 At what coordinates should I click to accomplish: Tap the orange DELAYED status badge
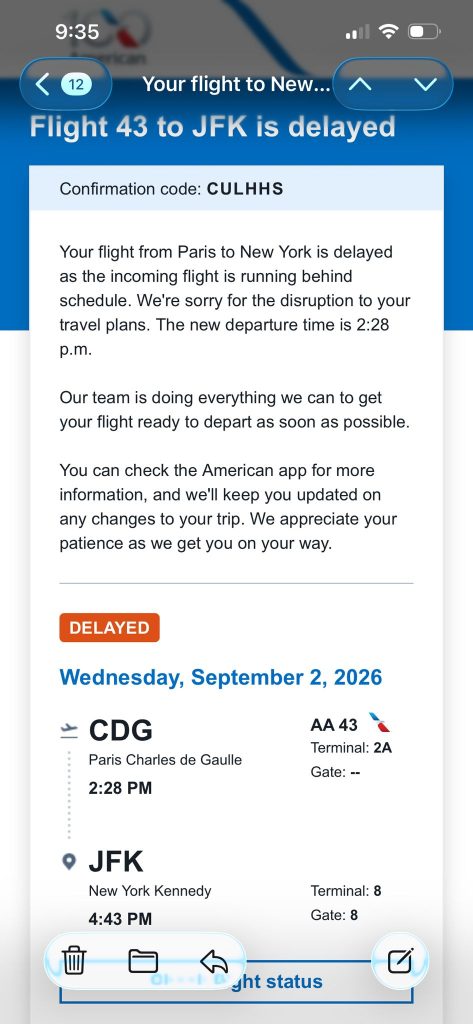point(109,628)
